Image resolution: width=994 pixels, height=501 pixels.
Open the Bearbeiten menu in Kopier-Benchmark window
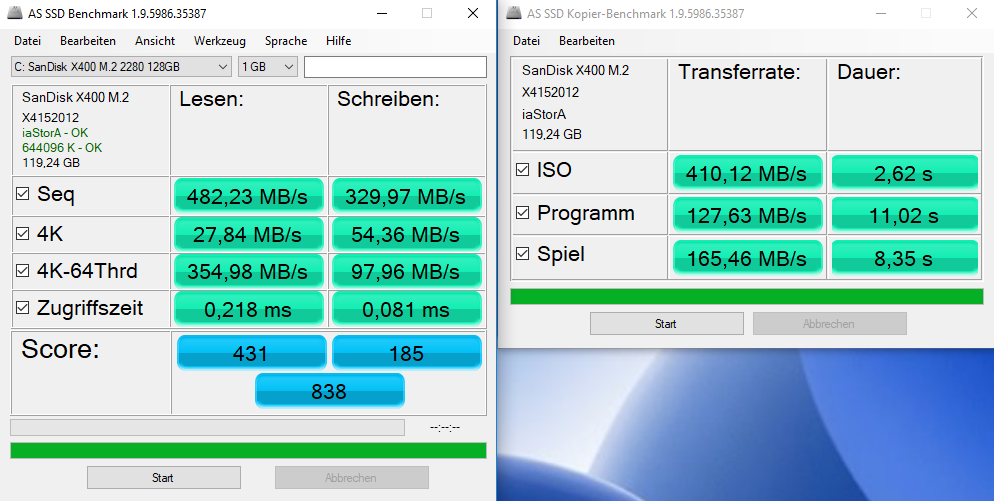[x=587, y=41]
